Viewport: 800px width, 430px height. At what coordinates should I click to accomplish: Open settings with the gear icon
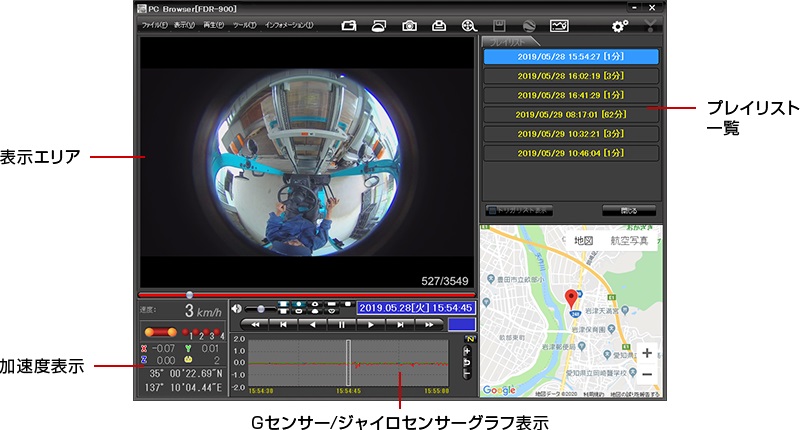click(x=620, y=25)
